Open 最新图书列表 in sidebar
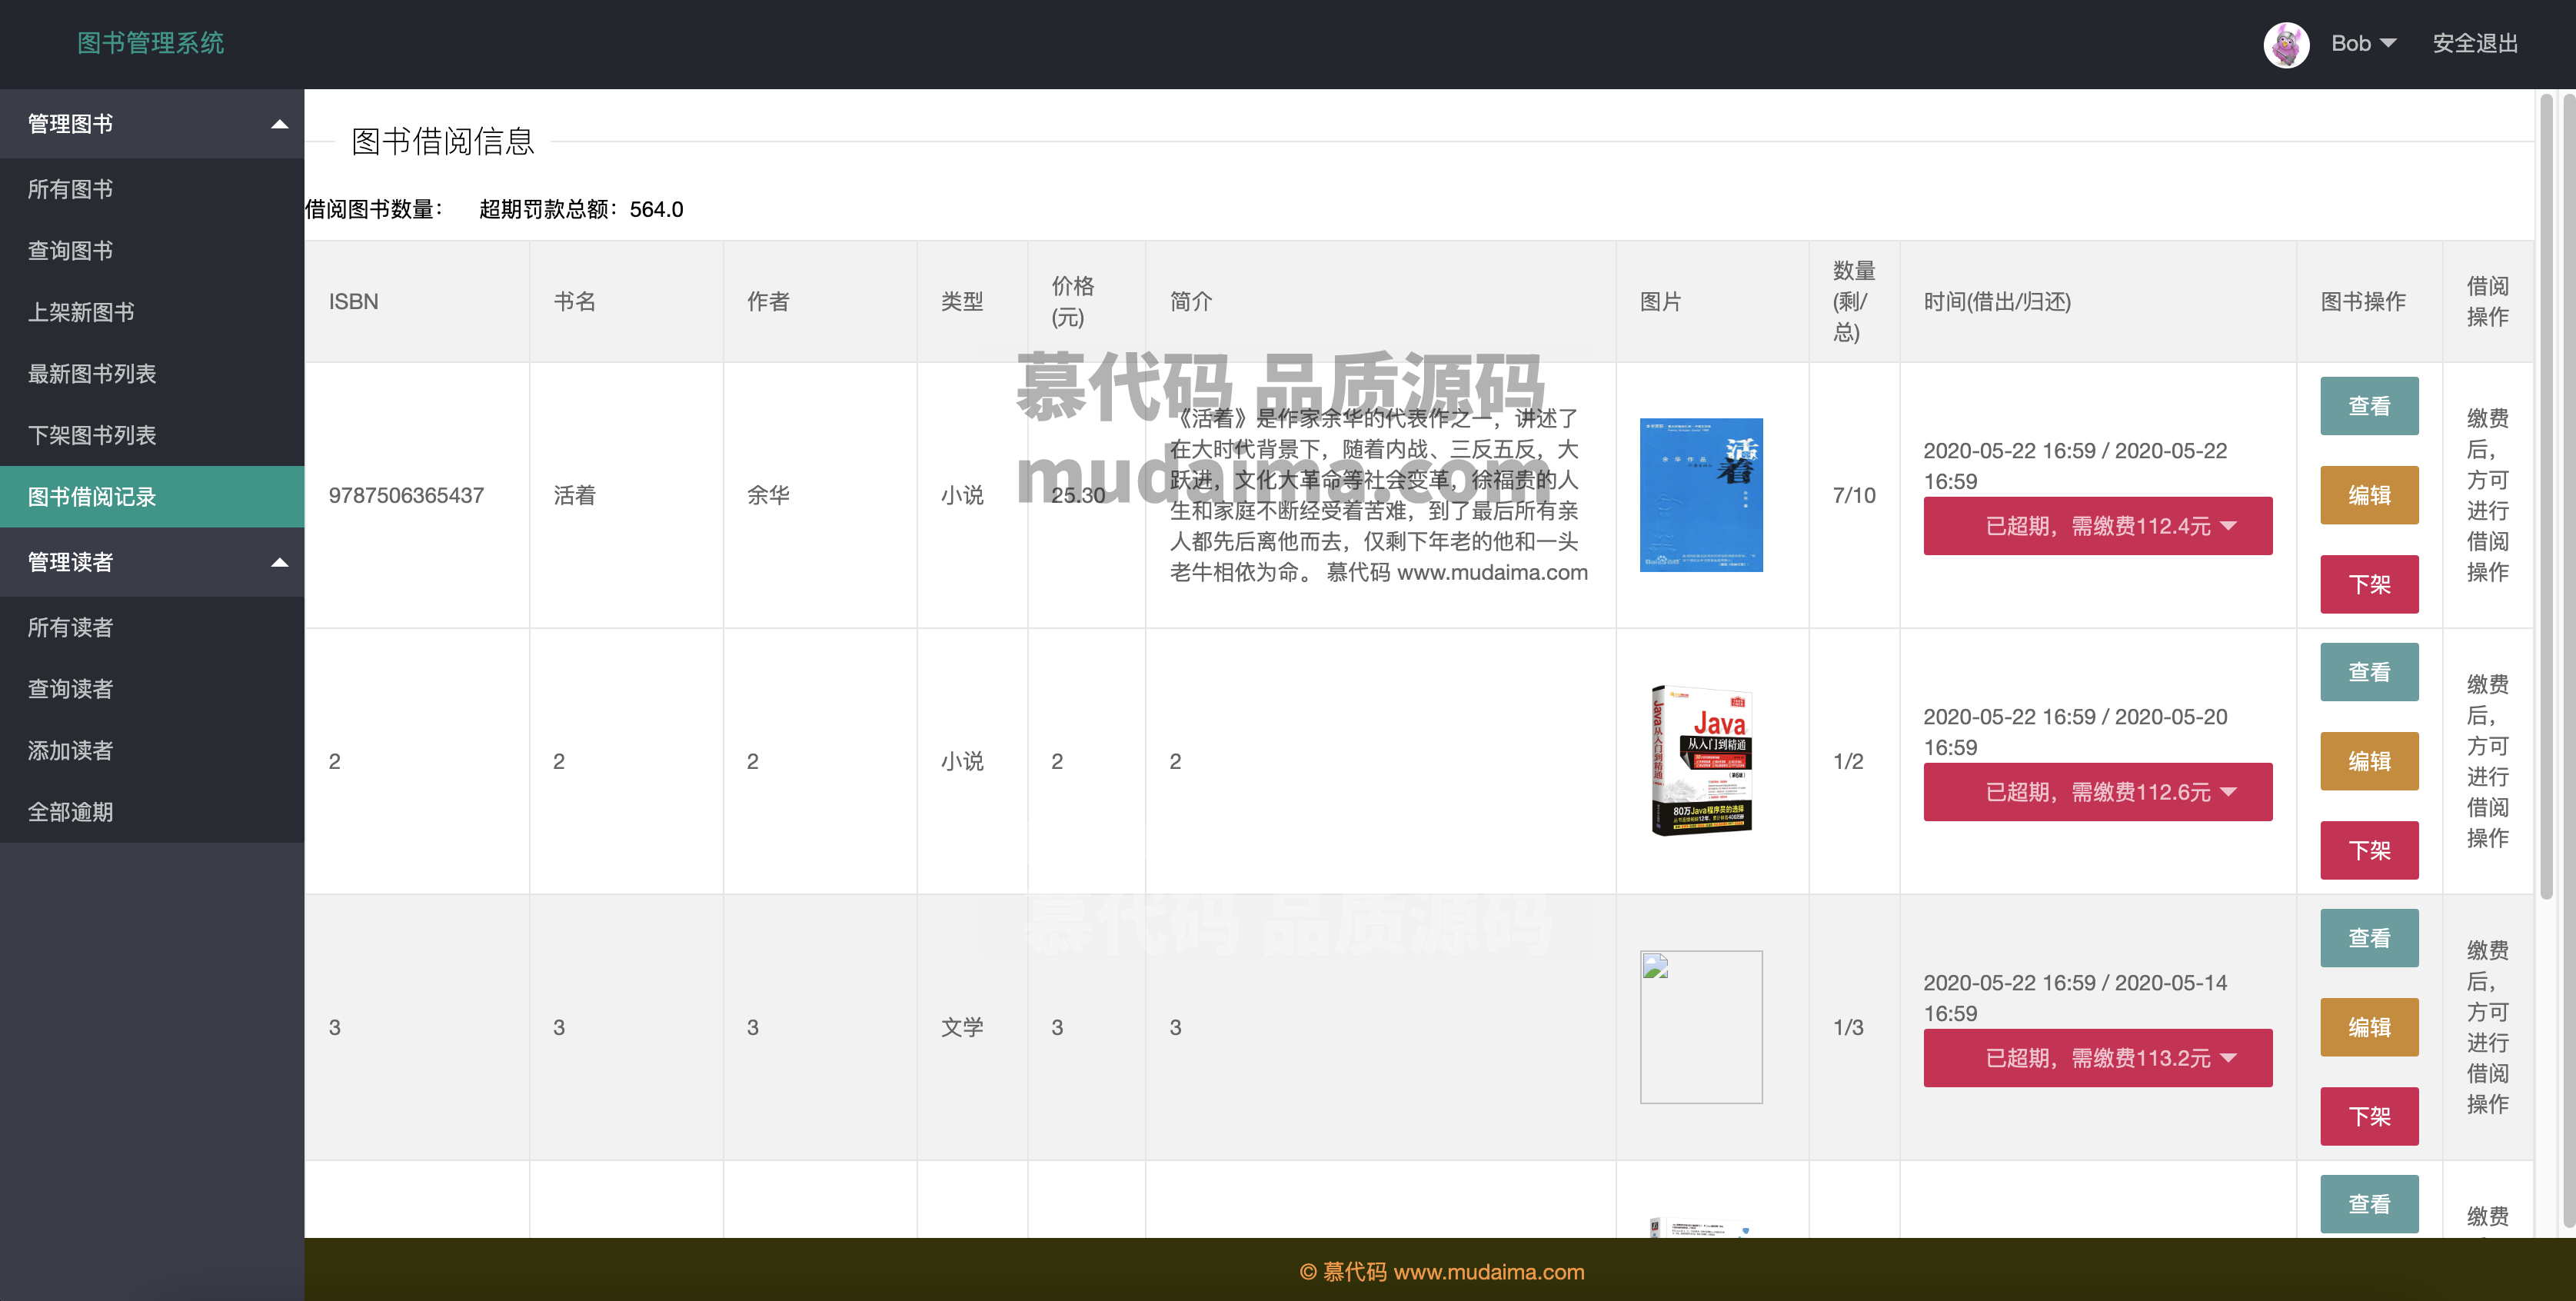This screenshot has width=2576, height=1301. click(152, 374)
